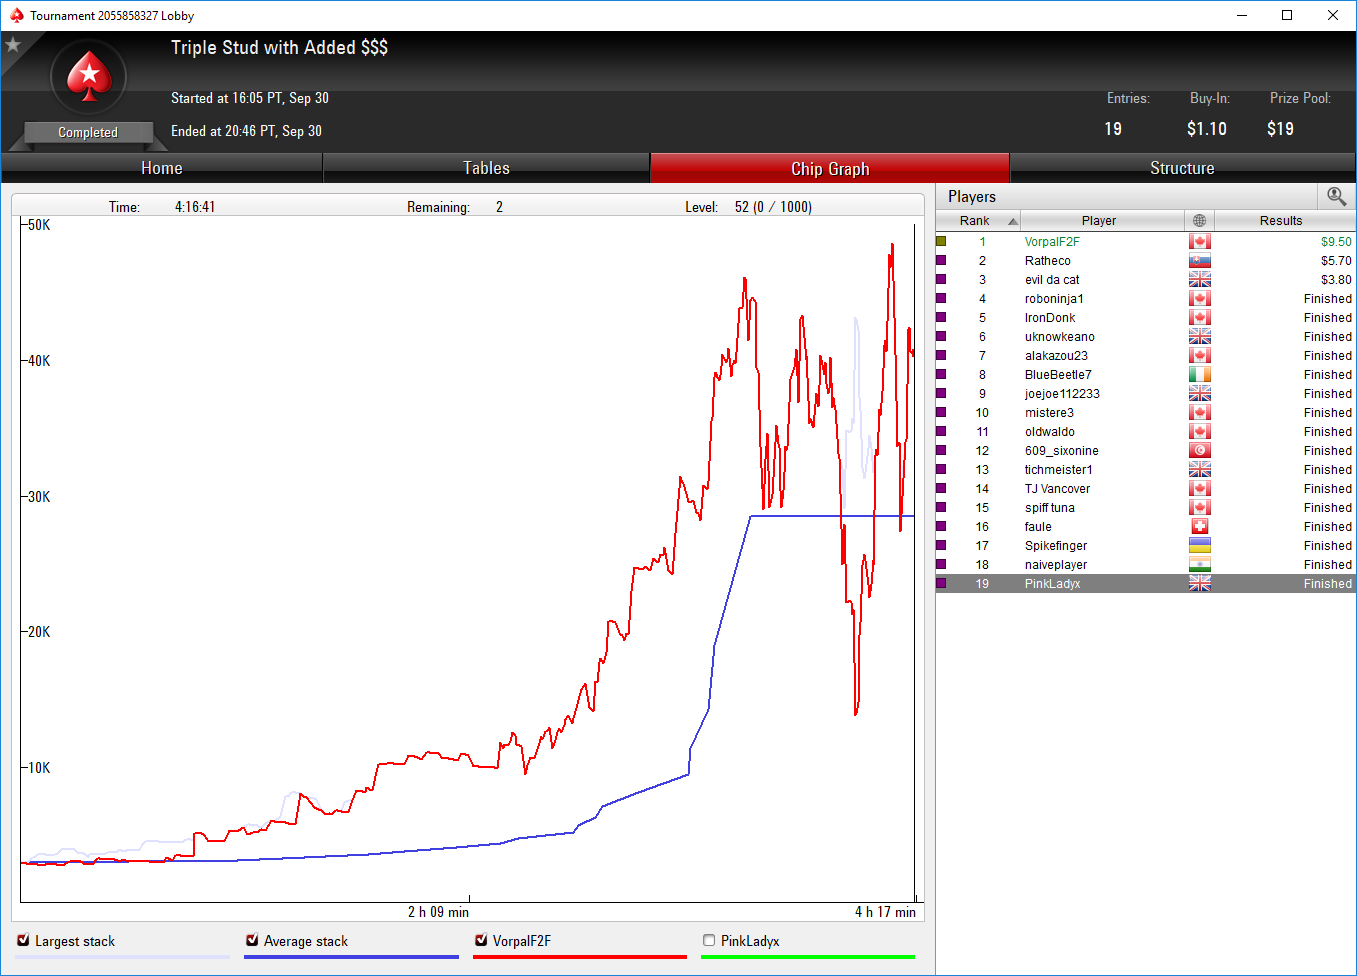The height and width of the screenshot is (976, 1357).
Task: Click the UK flag beside tichmeister1
Action: coord(1200,469)
